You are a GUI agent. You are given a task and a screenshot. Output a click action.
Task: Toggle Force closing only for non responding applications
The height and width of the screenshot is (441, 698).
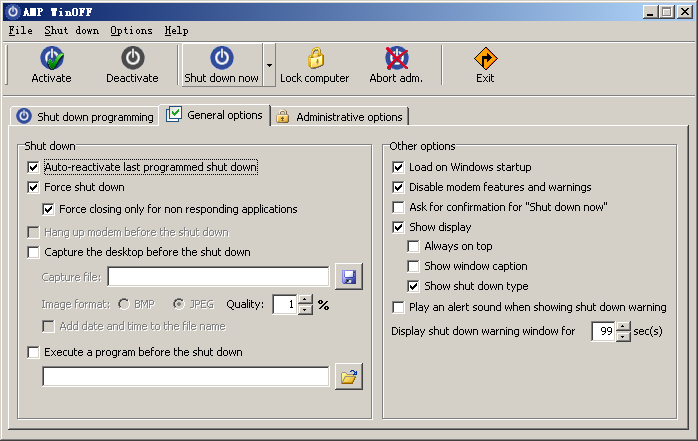click(x=49, y=209)
